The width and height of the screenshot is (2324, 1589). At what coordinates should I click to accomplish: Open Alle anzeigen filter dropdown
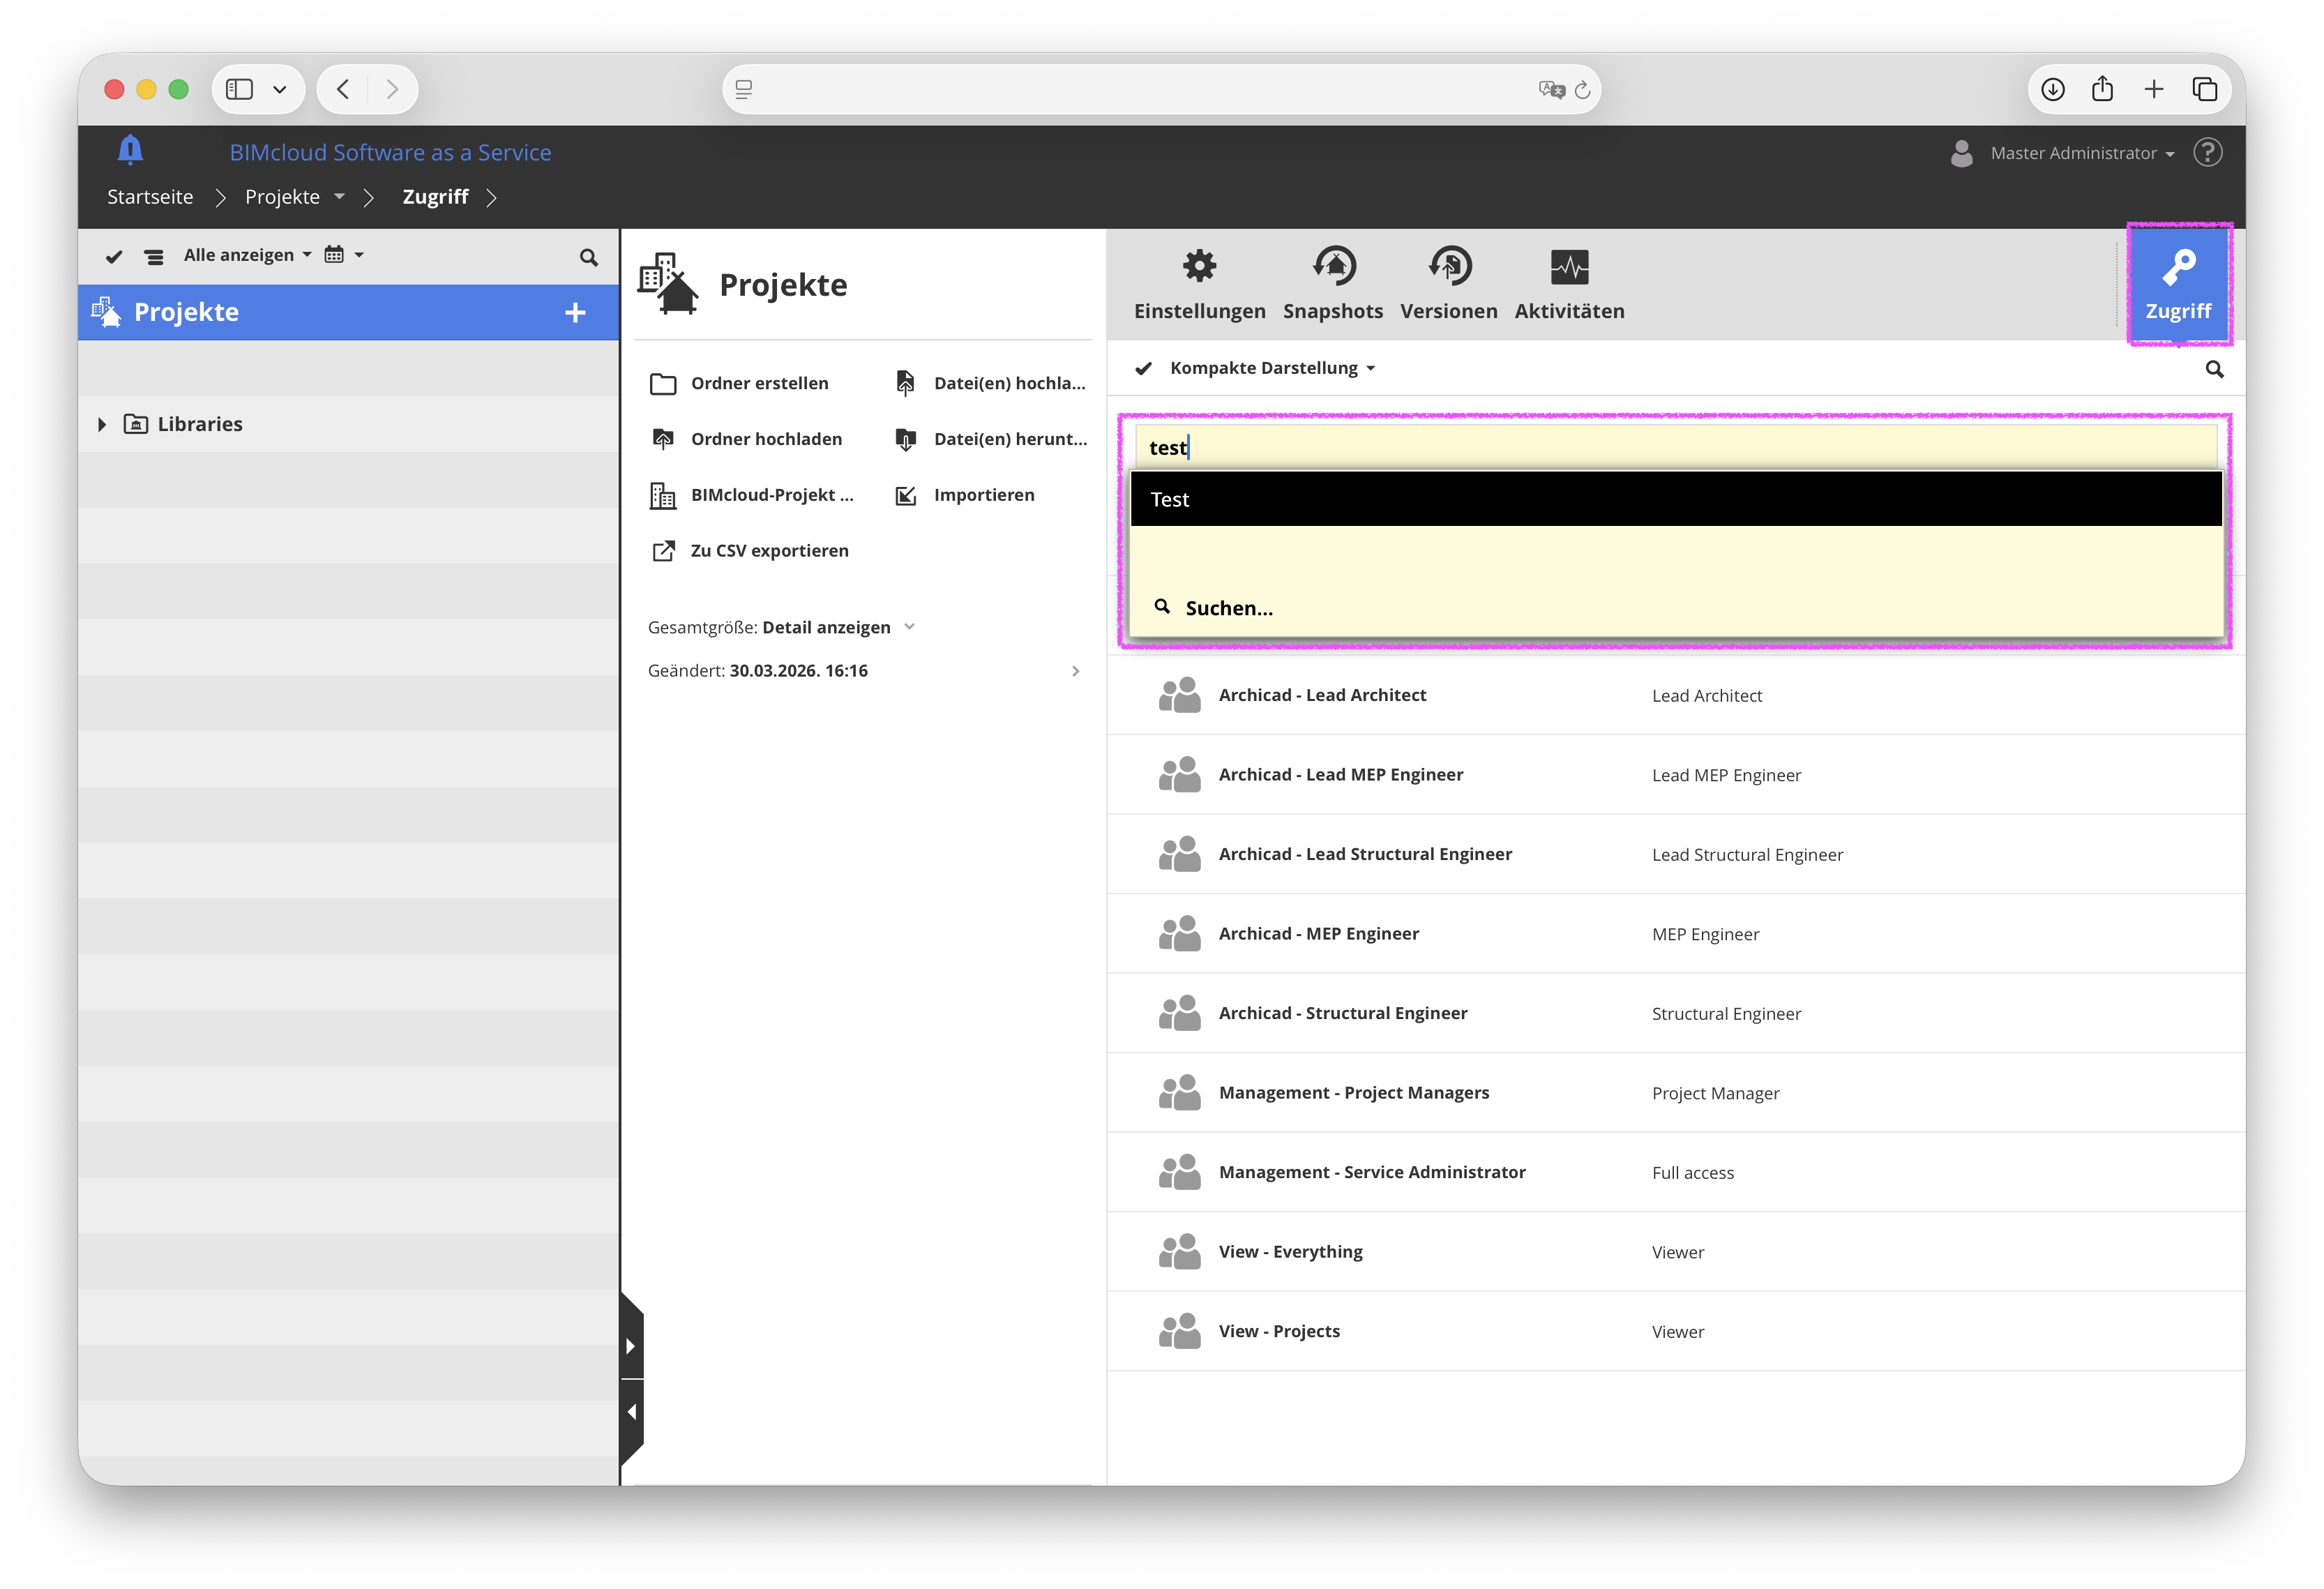click(x=247, y=255)
